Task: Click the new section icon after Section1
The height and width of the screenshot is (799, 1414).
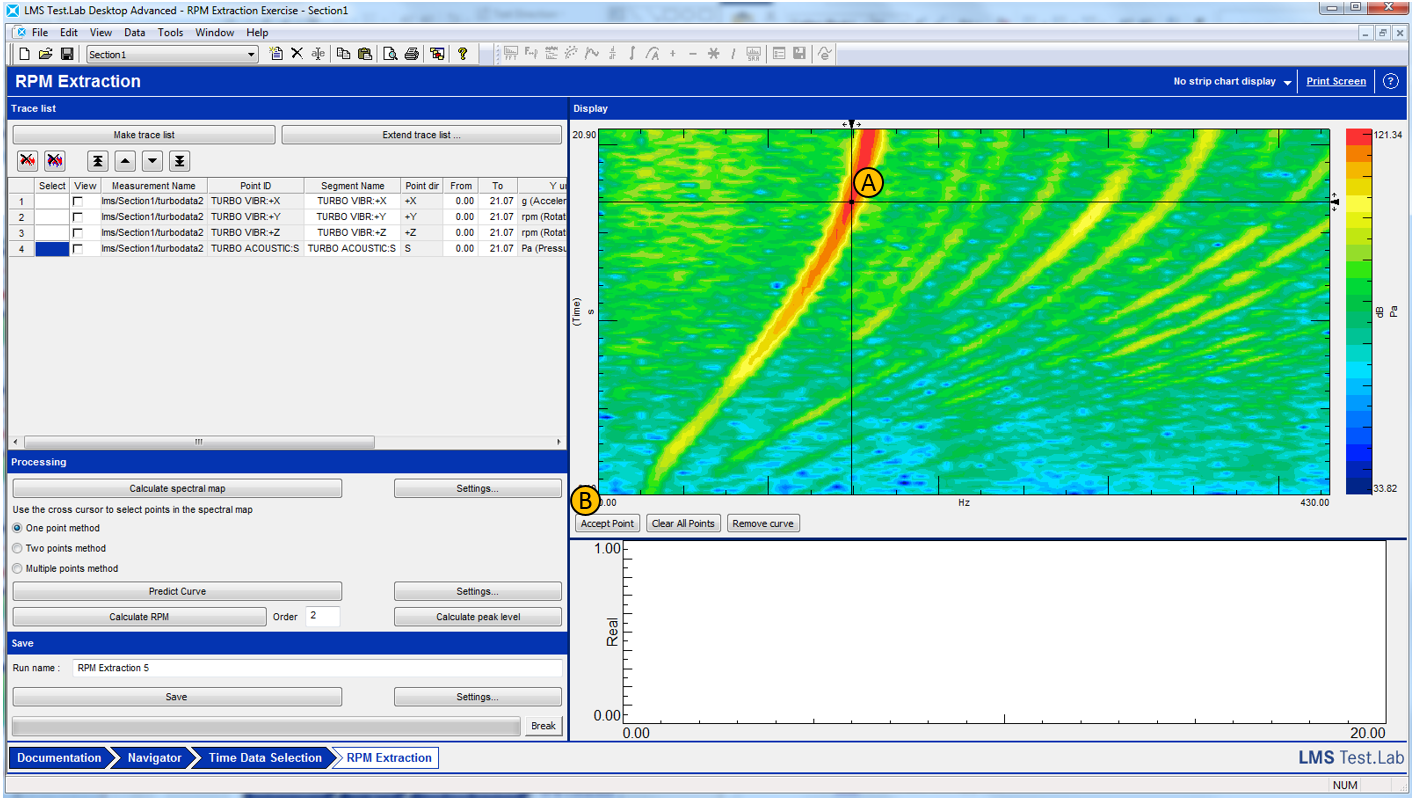Action: click(276, 54)
